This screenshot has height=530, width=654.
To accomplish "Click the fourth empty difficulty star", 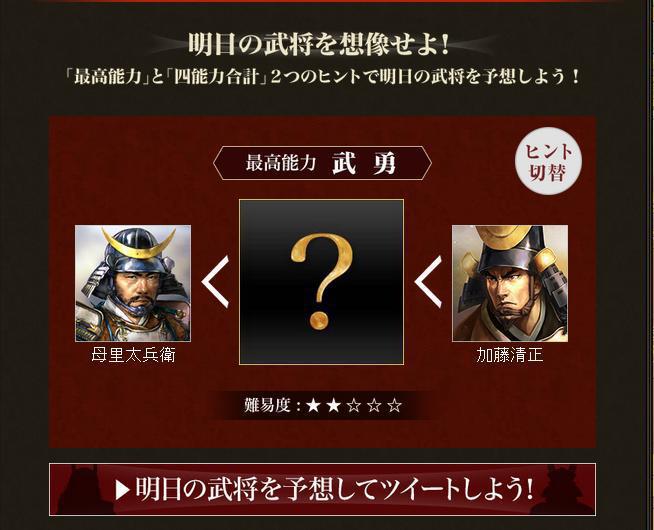I will tap(374, 405).
